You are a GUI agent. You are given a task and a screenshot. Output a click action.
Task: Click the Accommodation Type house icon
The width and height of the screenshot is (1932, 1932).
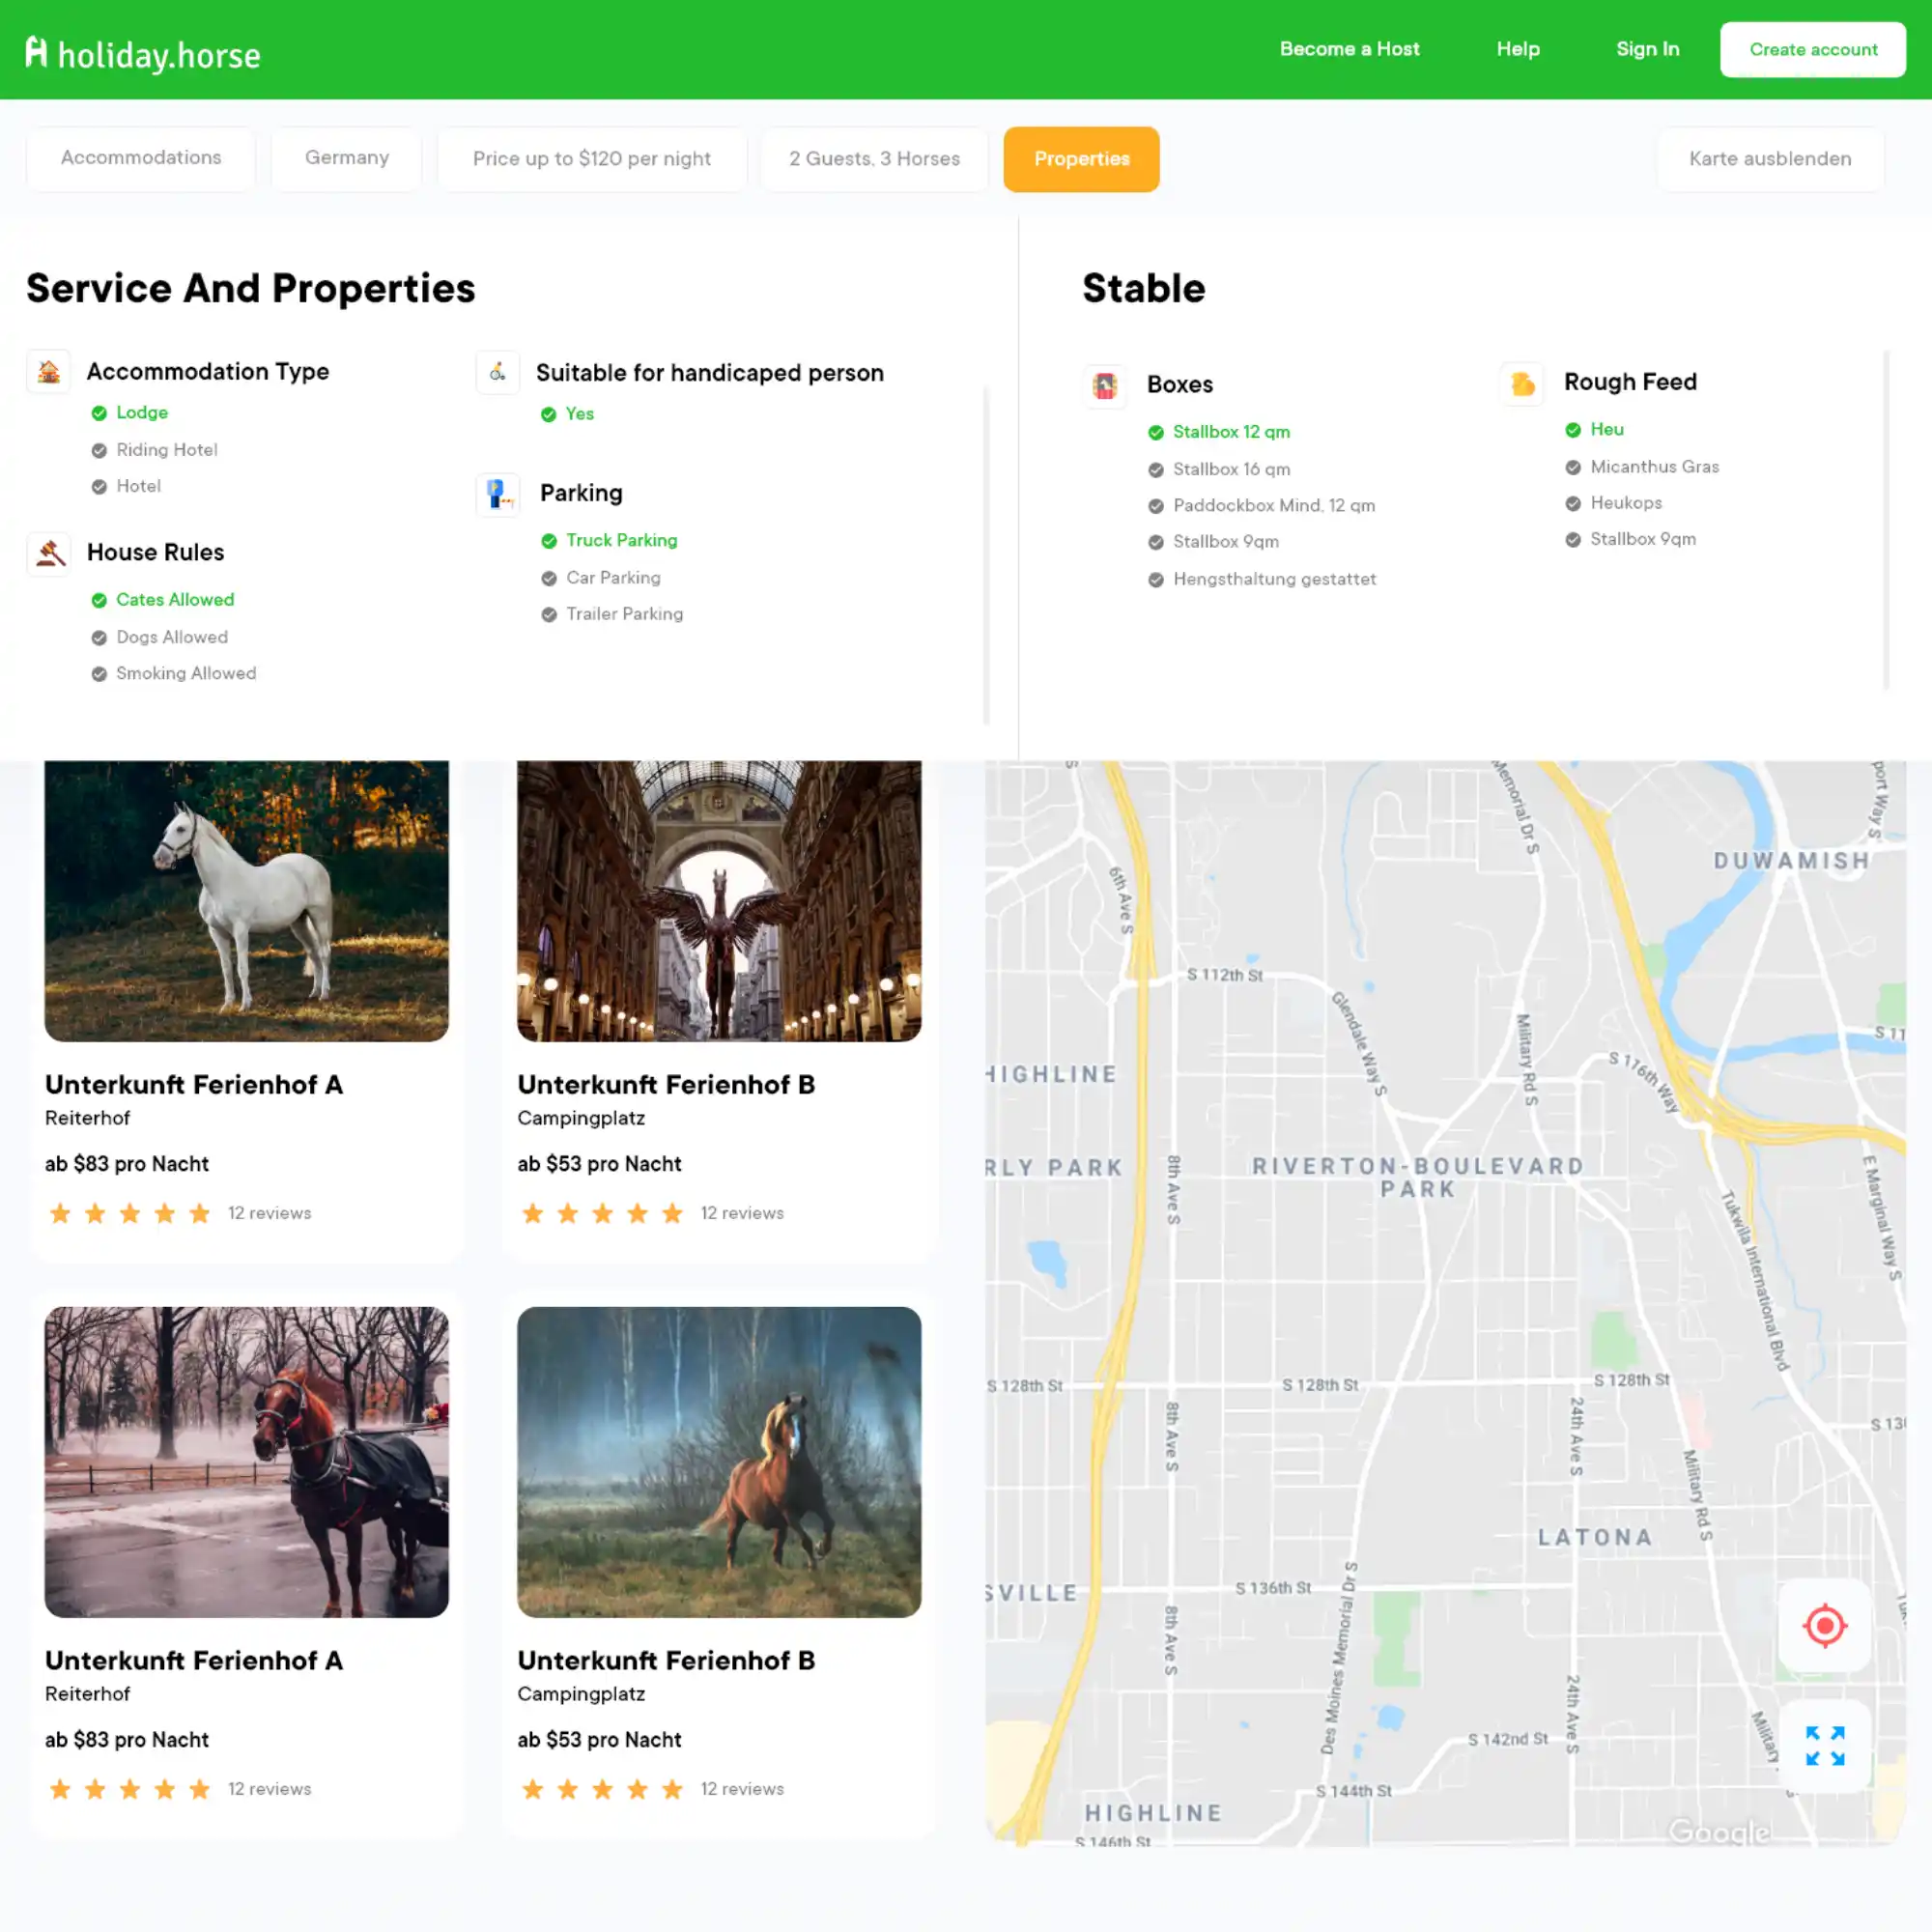(x=48, y=372)
